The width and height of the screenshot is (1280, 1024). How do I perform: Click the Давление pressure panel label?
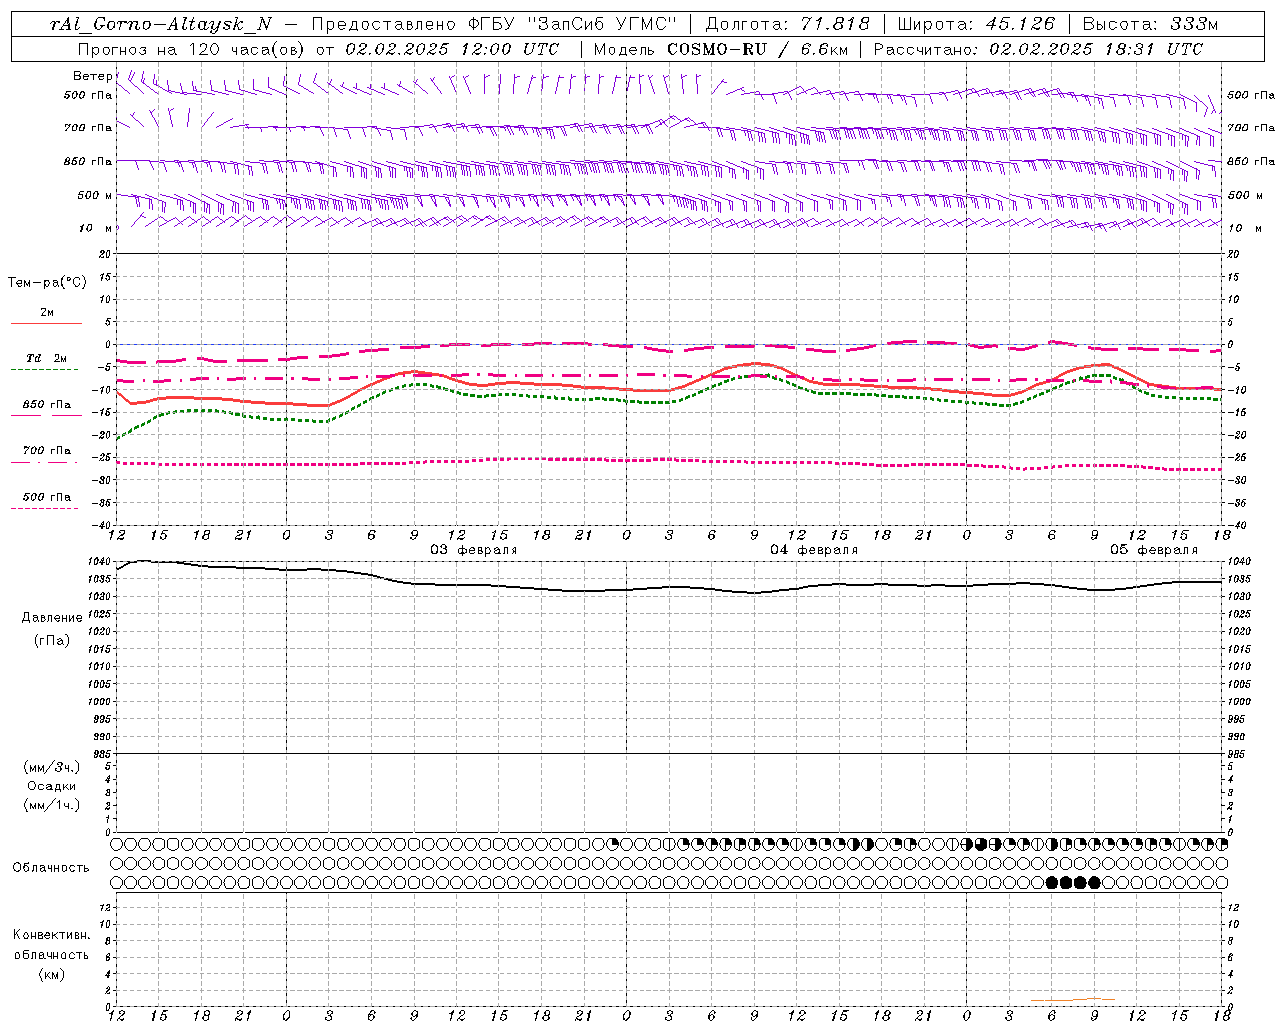(x=51, y=618)
